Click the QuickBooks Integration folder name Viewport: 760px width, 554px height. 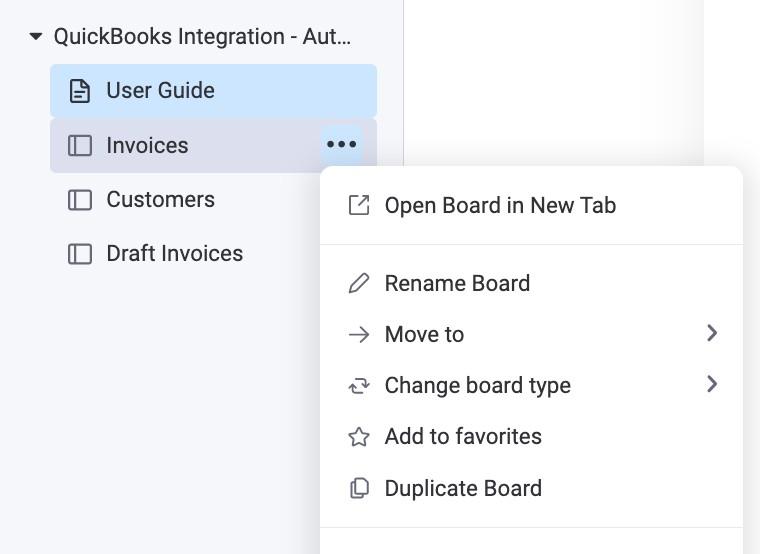click(x=202, y=37)
